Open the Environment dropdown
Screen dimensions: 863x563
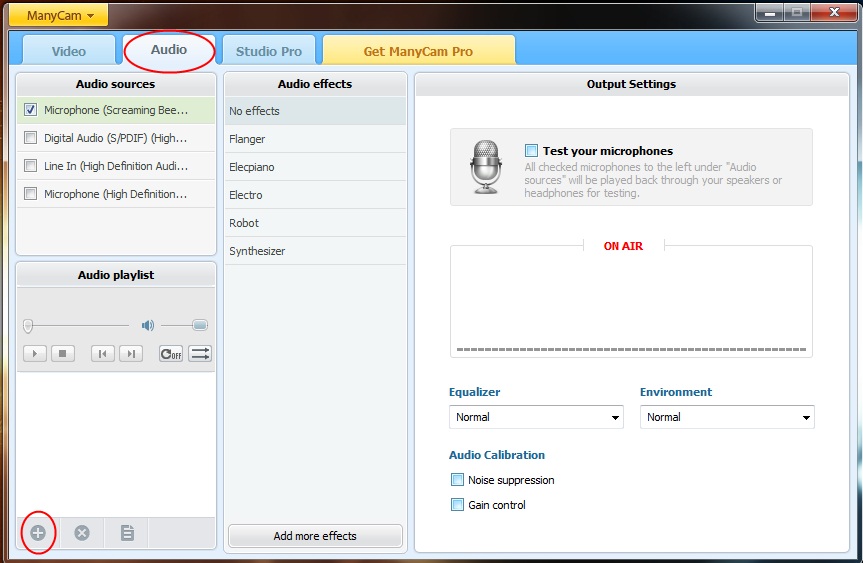(727, 417)
